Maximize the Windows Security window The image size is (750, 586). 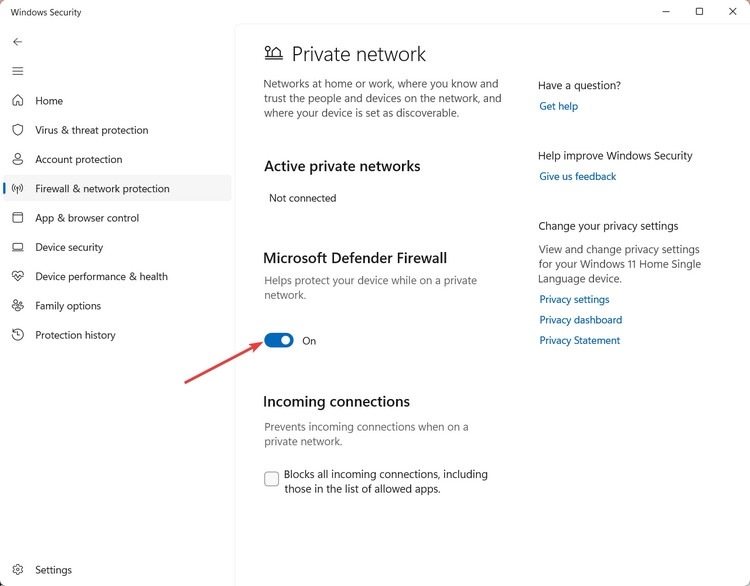pos(699,11)
